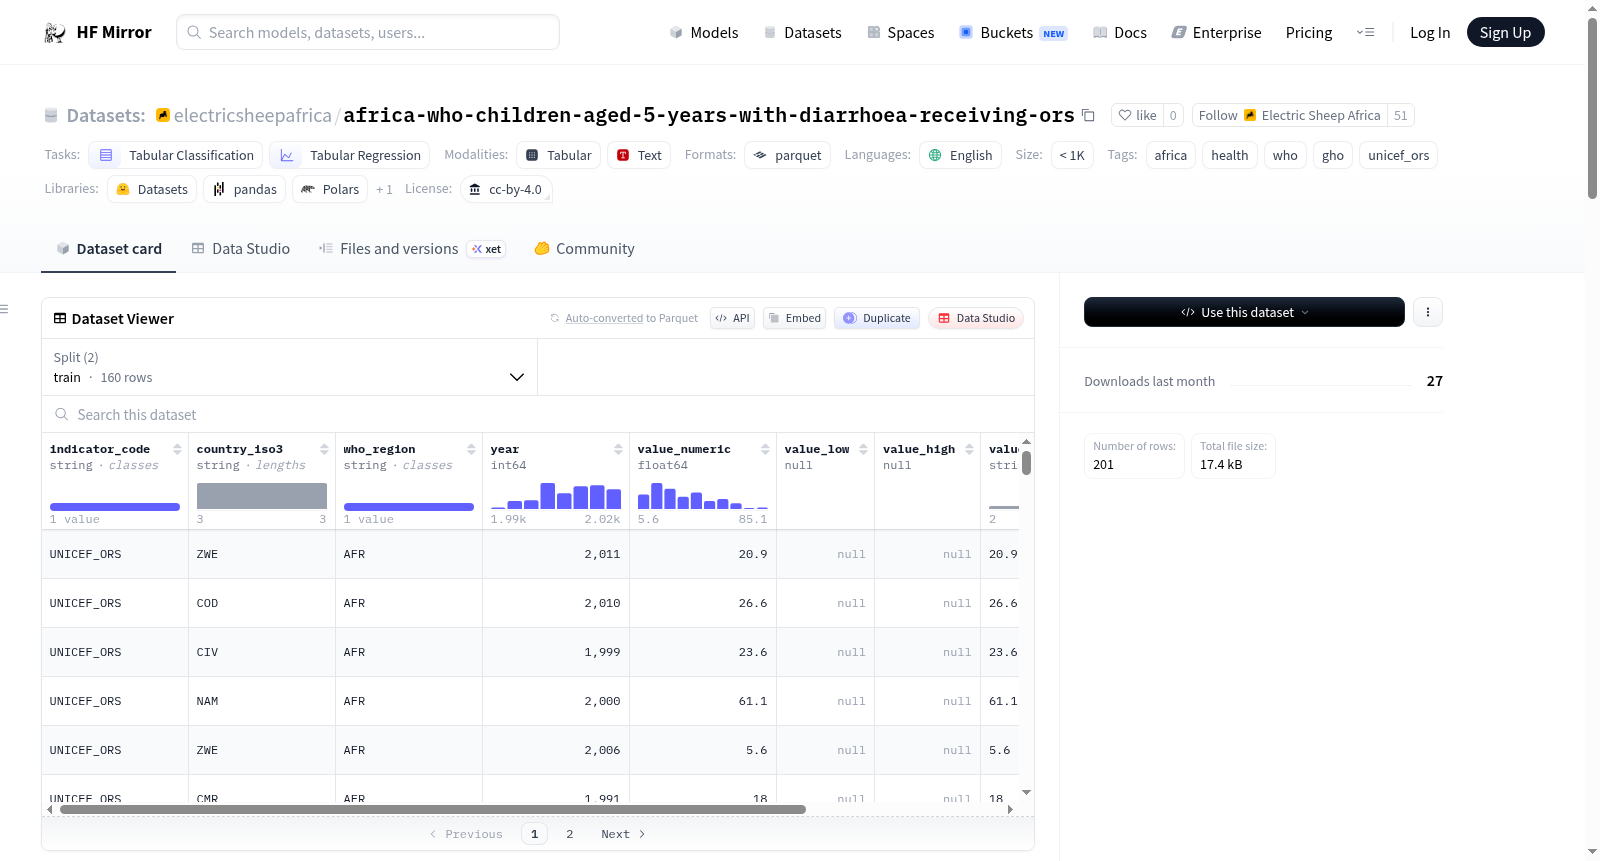Go to Datasets in the navigation
Viewport: 1600px width, 861px height.
pyautogui.click(x=802, y=33)
